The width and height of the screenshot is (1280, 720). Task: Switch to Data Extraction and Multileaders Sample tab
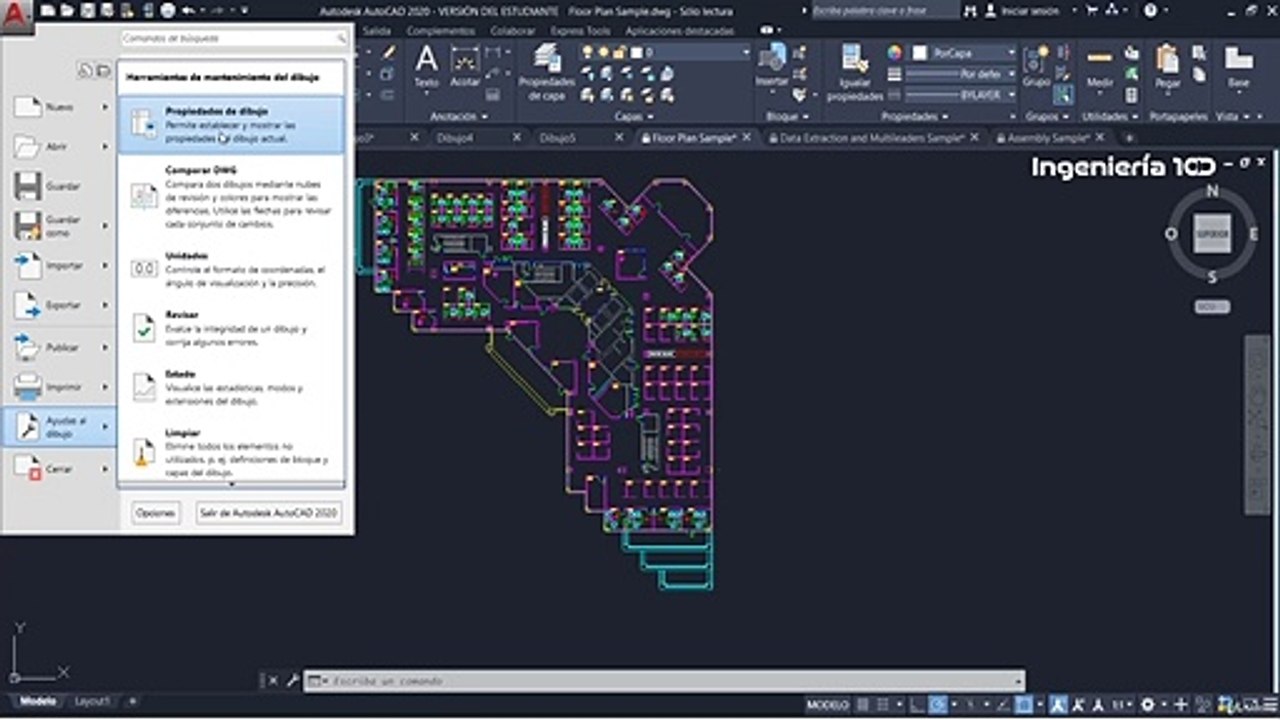click(872, 138)
